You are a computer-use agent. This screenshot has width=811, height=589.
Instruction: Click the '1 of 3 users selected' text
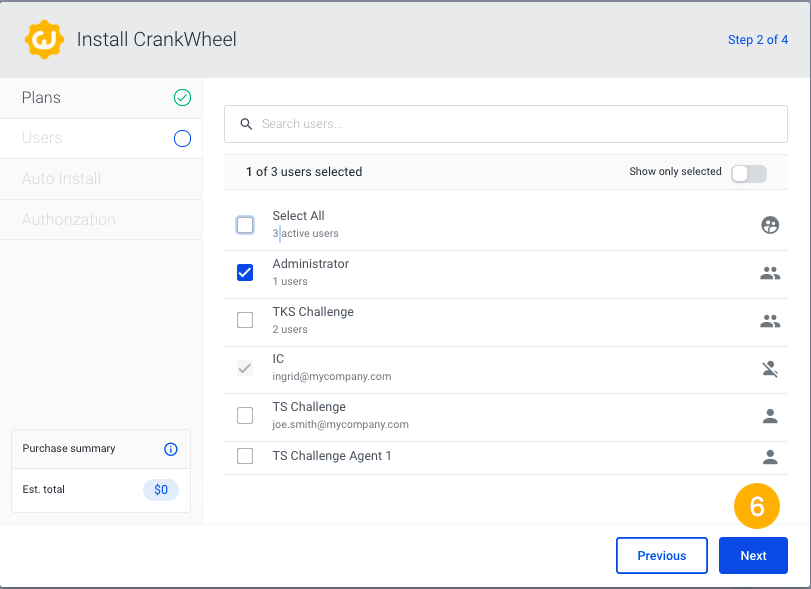coord(304,172)
